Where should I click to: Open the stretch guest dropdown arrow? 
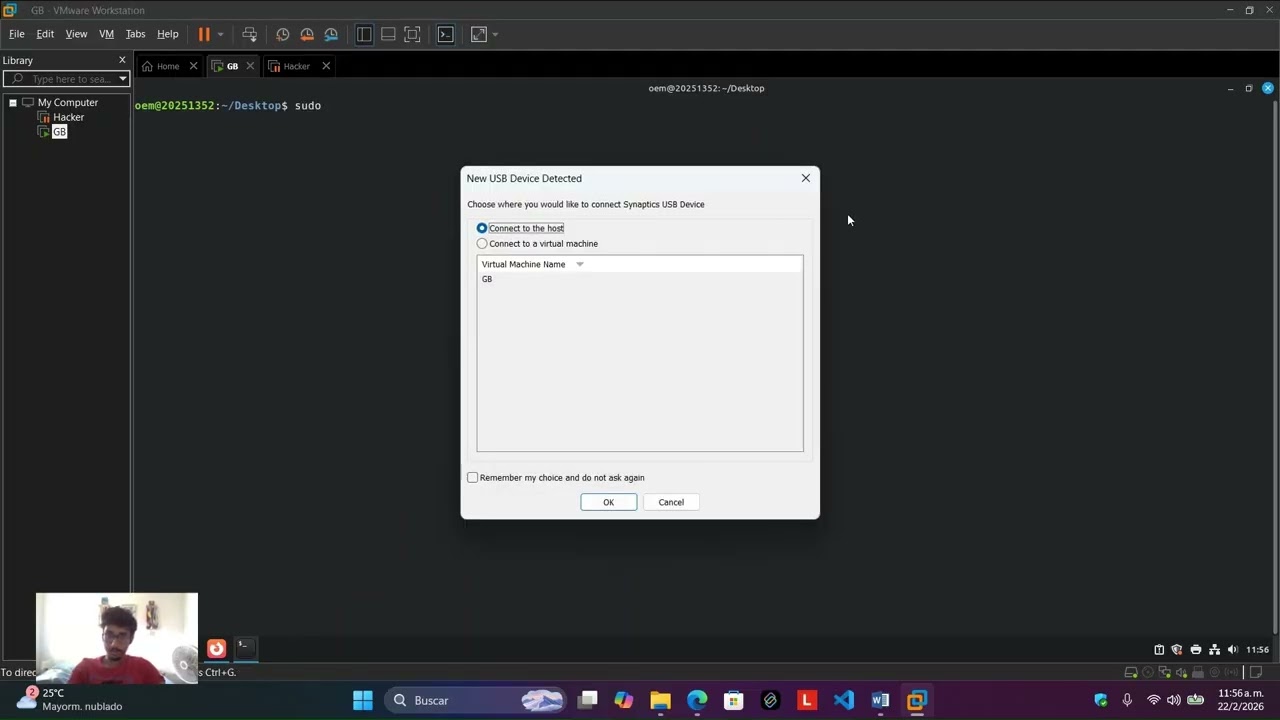(x=495, y=34)
